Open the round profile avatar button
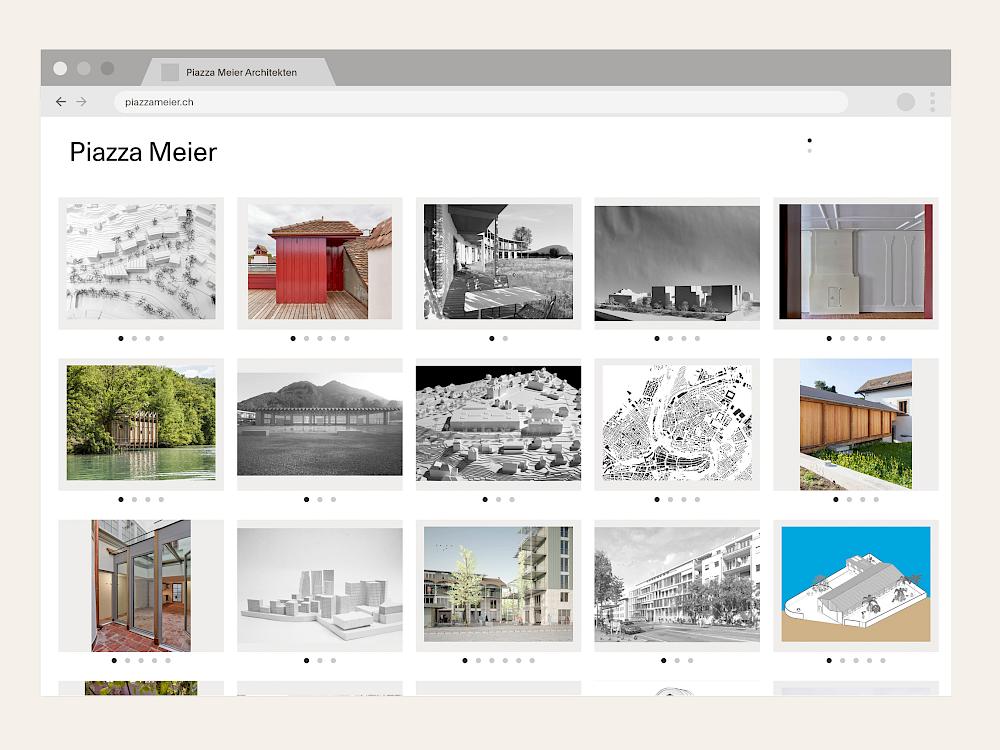1000x750 pixels. [x=906, y=101]
